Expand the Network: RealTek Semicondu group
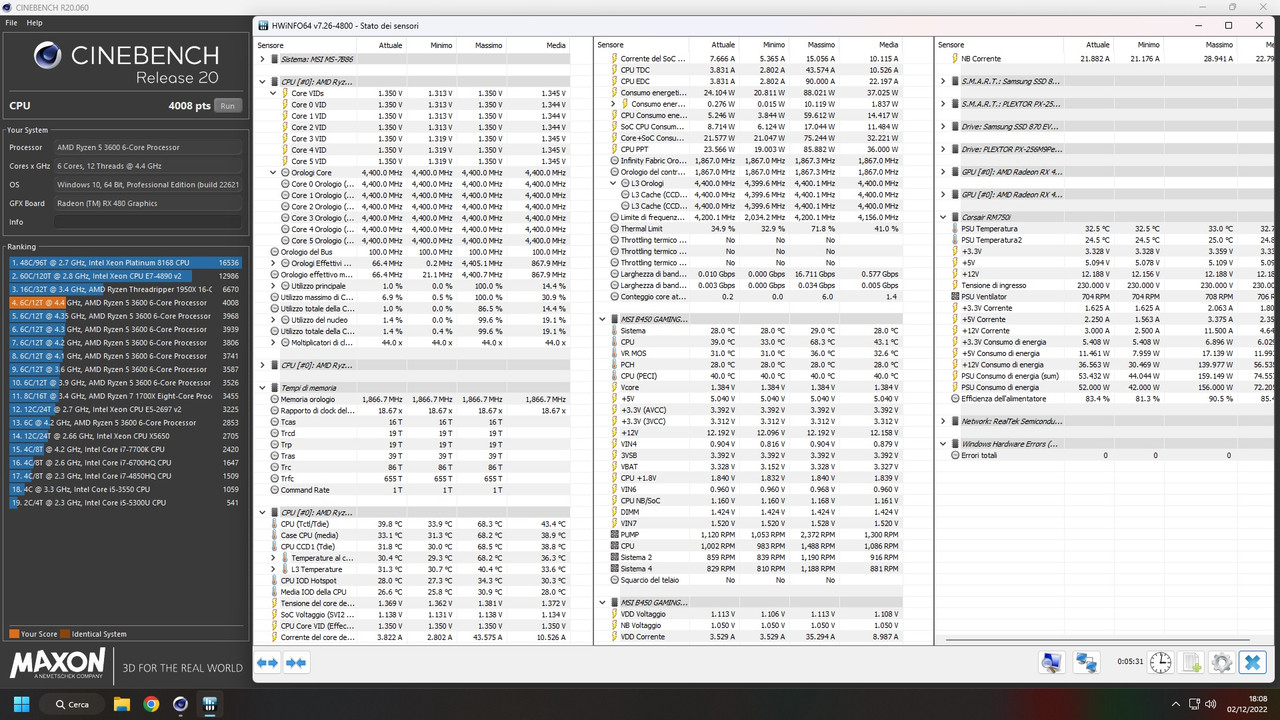Screen dimensions: 1280x720 coord(942,421)
